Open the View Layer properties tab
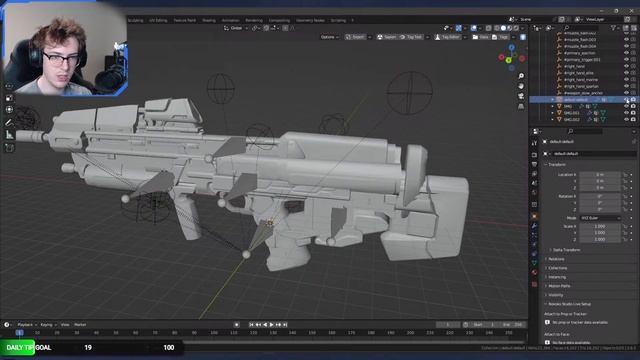Image resolution: width=640 pixels, height=360 pixels. pos(534,174)
